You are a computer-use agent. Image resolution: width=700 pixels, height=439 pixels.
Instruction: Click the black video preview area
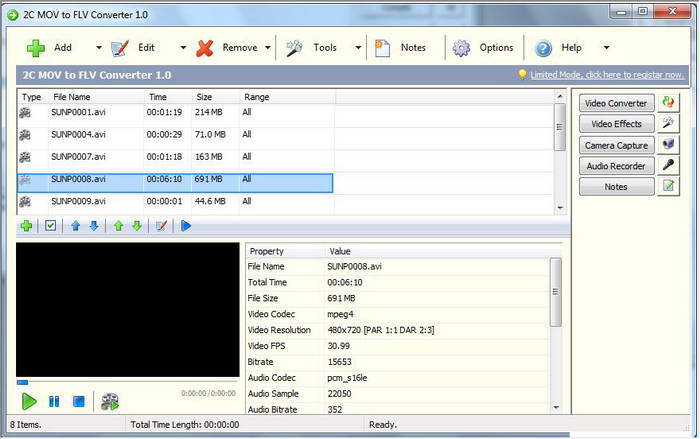(128, 310)
